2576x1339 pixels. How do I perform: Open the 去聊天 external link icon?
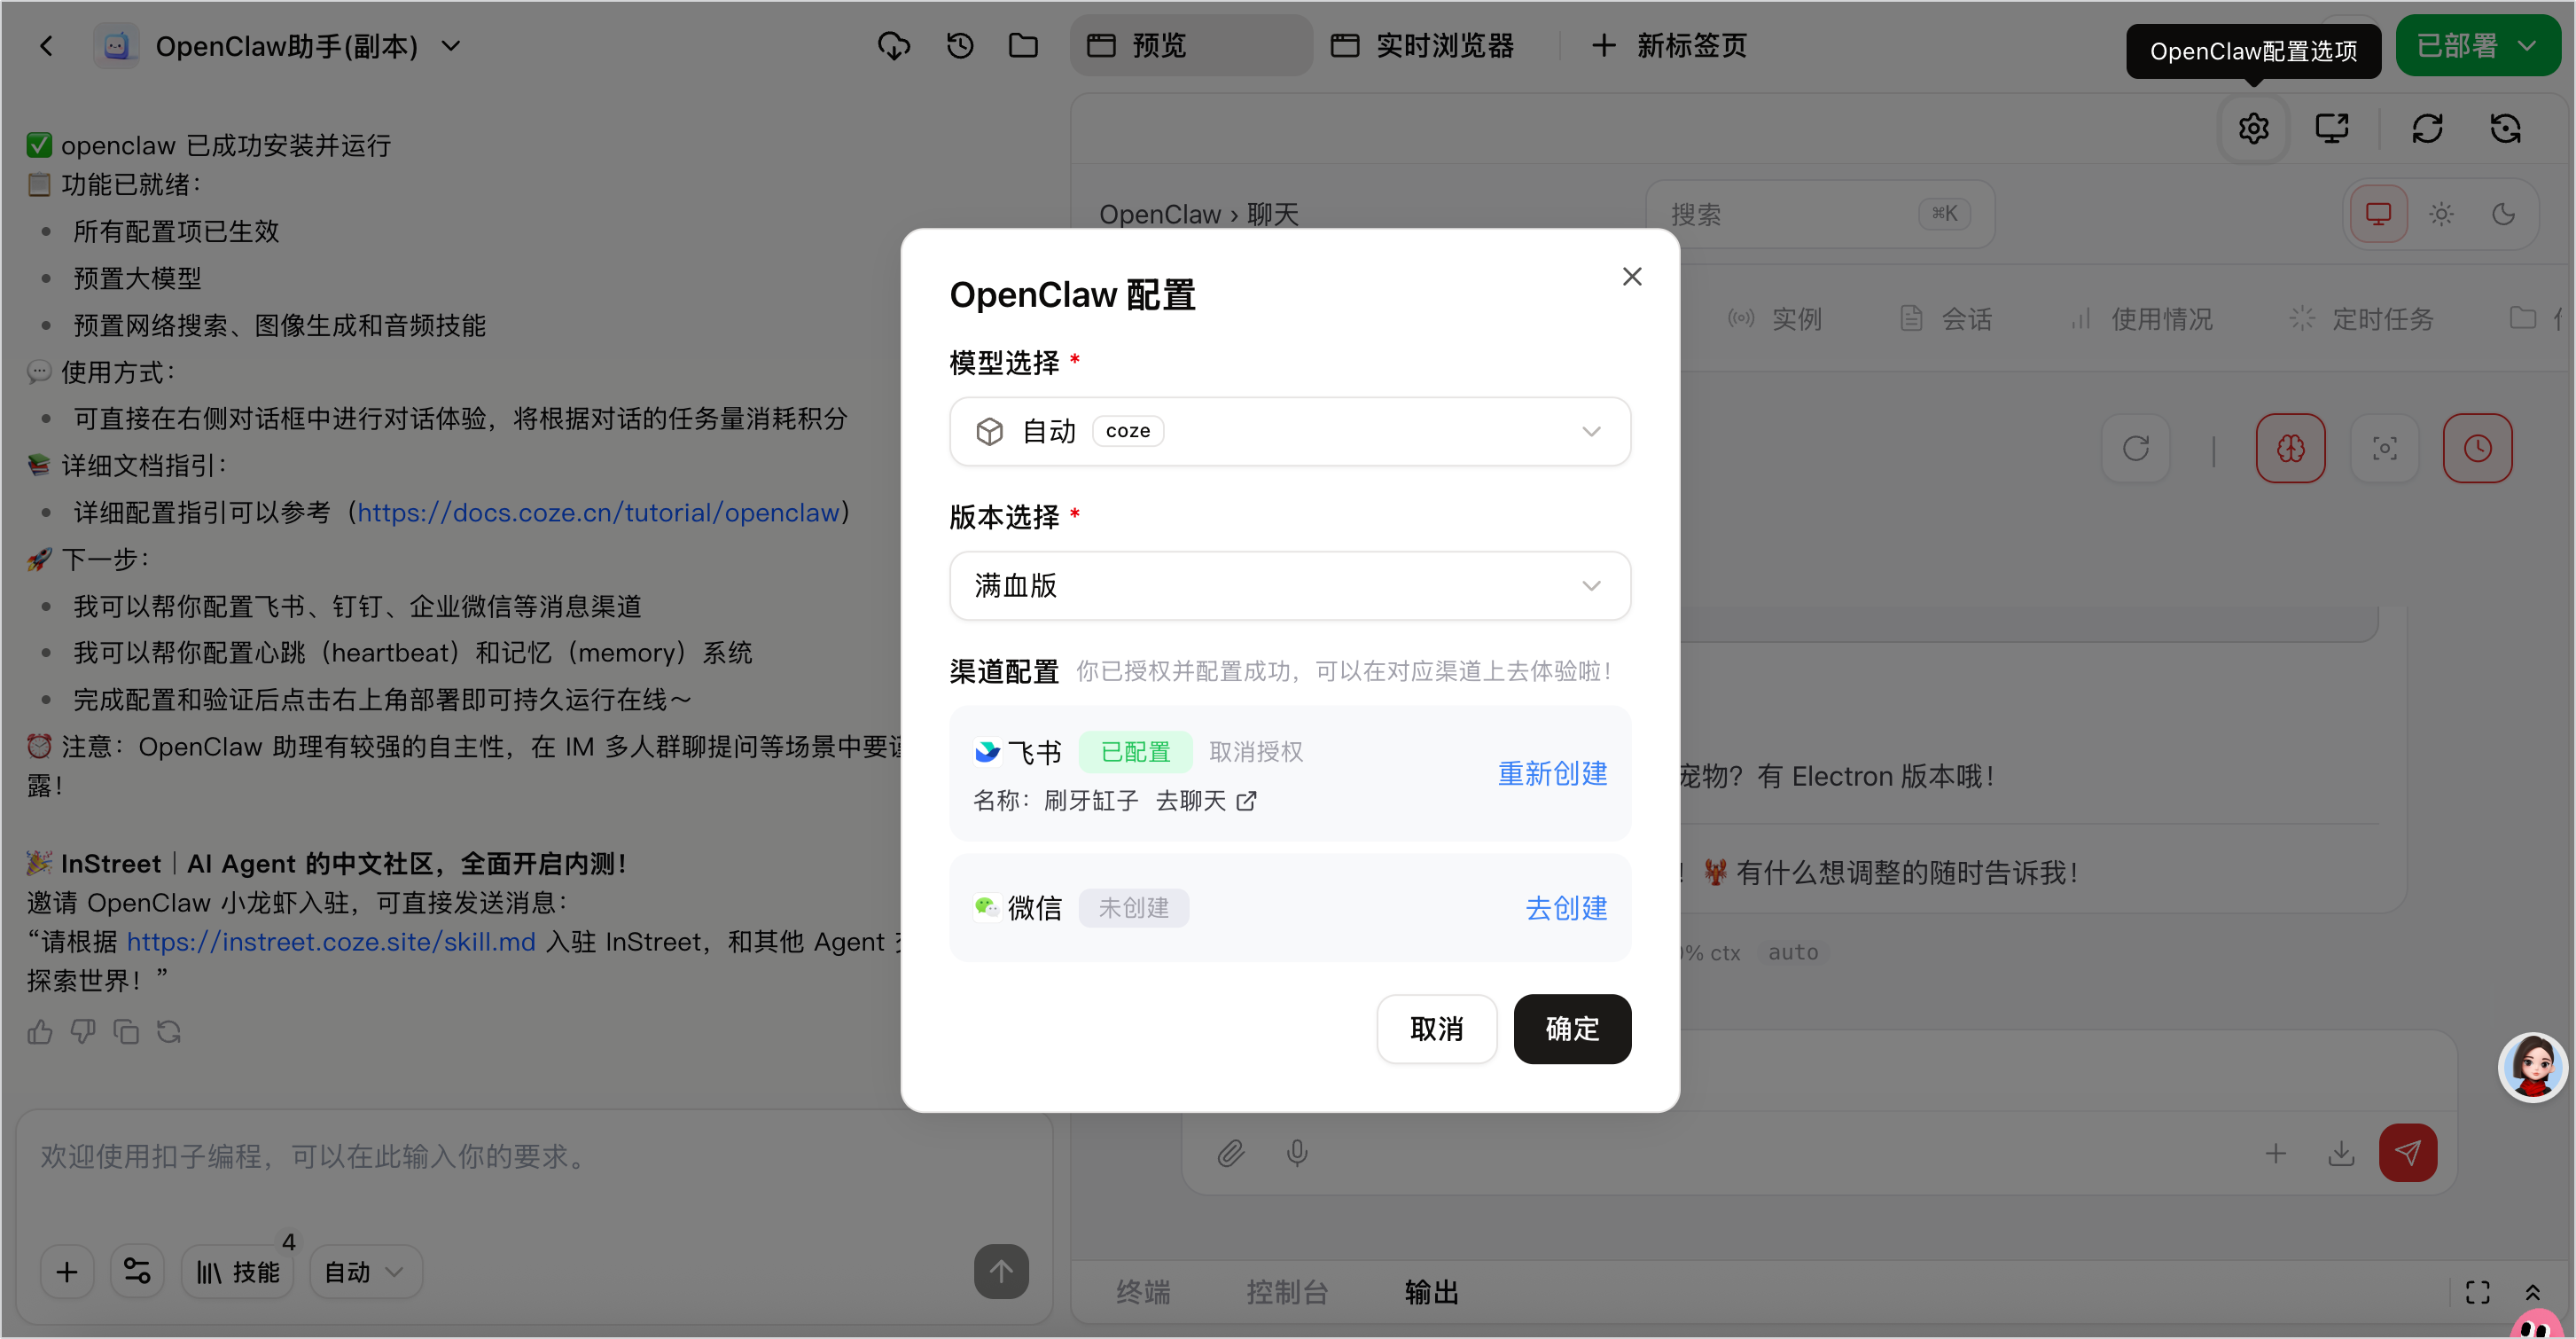[x=1246, y=801]
